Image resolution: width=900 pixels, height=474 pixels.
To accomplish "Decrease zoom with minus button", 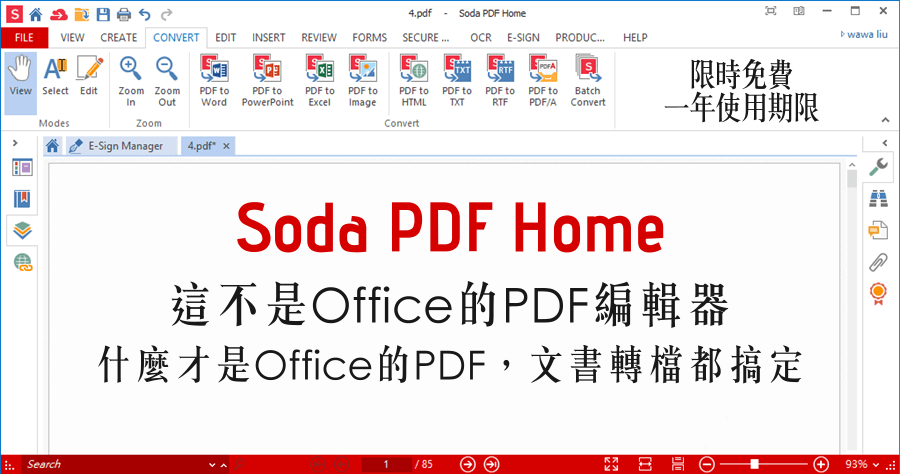I will click(707, 464).
